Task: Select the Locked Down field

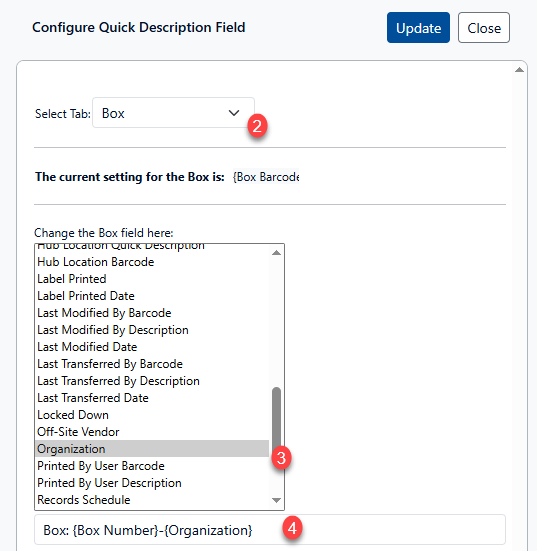Action: [x=152, y=415]
